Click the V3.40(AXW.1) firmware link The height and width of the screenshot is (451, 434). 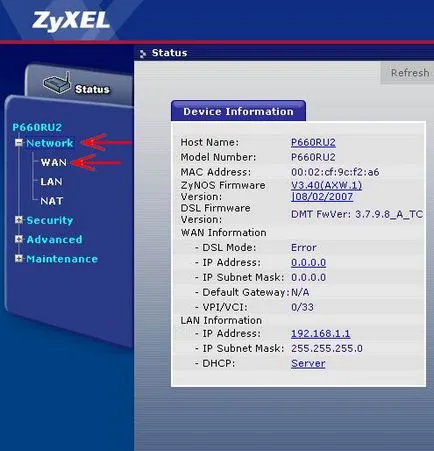coord(326,185)
